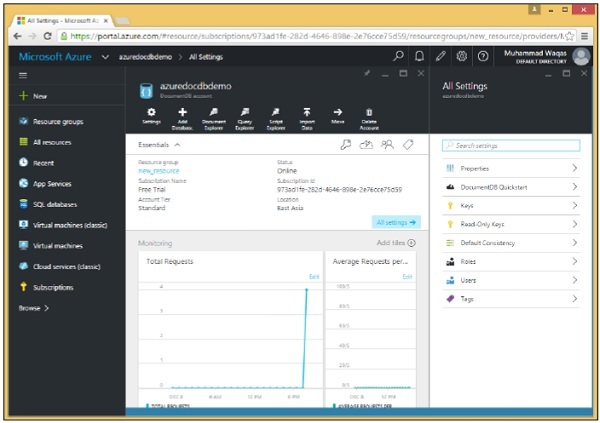Open Tags settings row

tap(511, 299)
